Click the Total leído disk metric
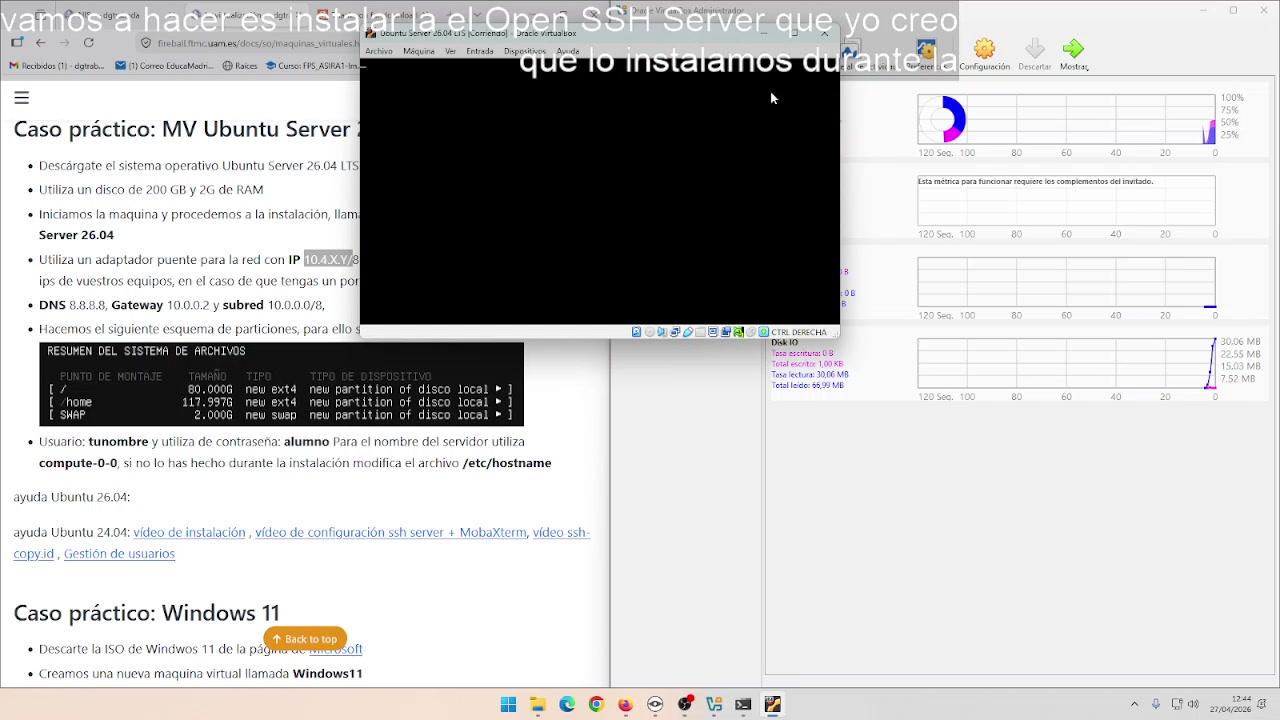The width and height of the screenshot is (1280, 720). [807, 385]
